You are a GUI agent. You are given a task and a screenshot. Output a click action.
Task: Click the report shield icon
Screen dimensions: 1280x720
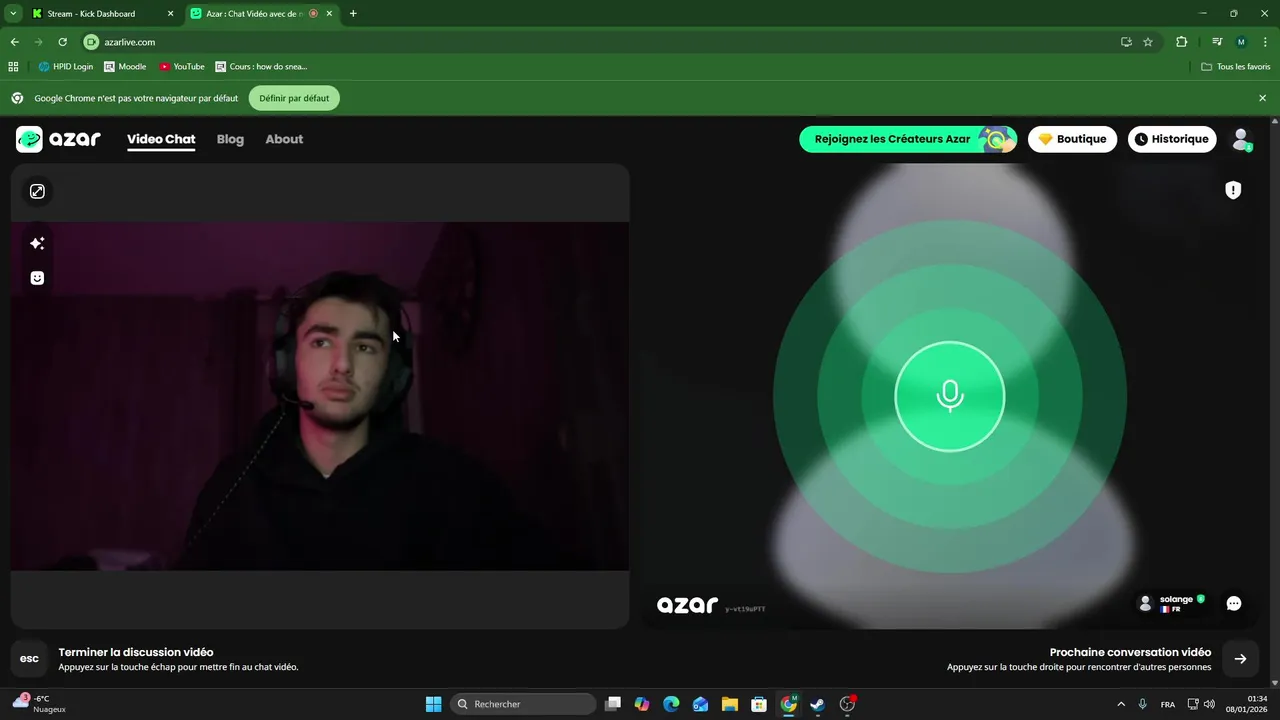[1233, 190]
